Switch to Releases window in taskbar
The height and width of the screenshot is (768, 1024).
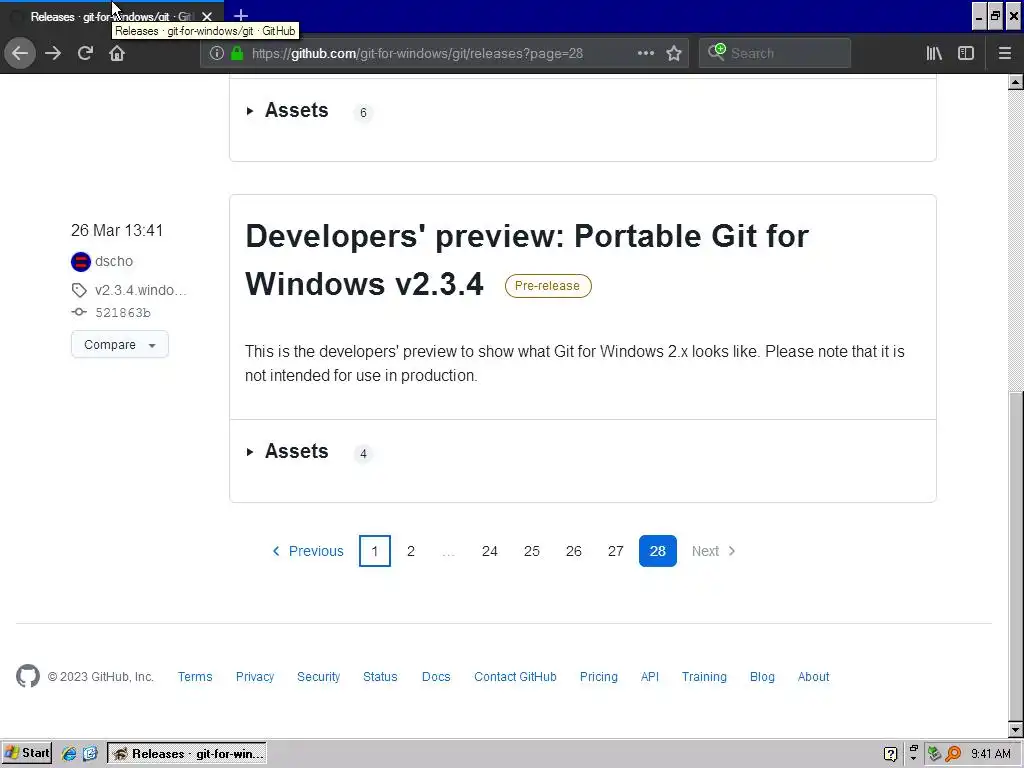(187, 754)
